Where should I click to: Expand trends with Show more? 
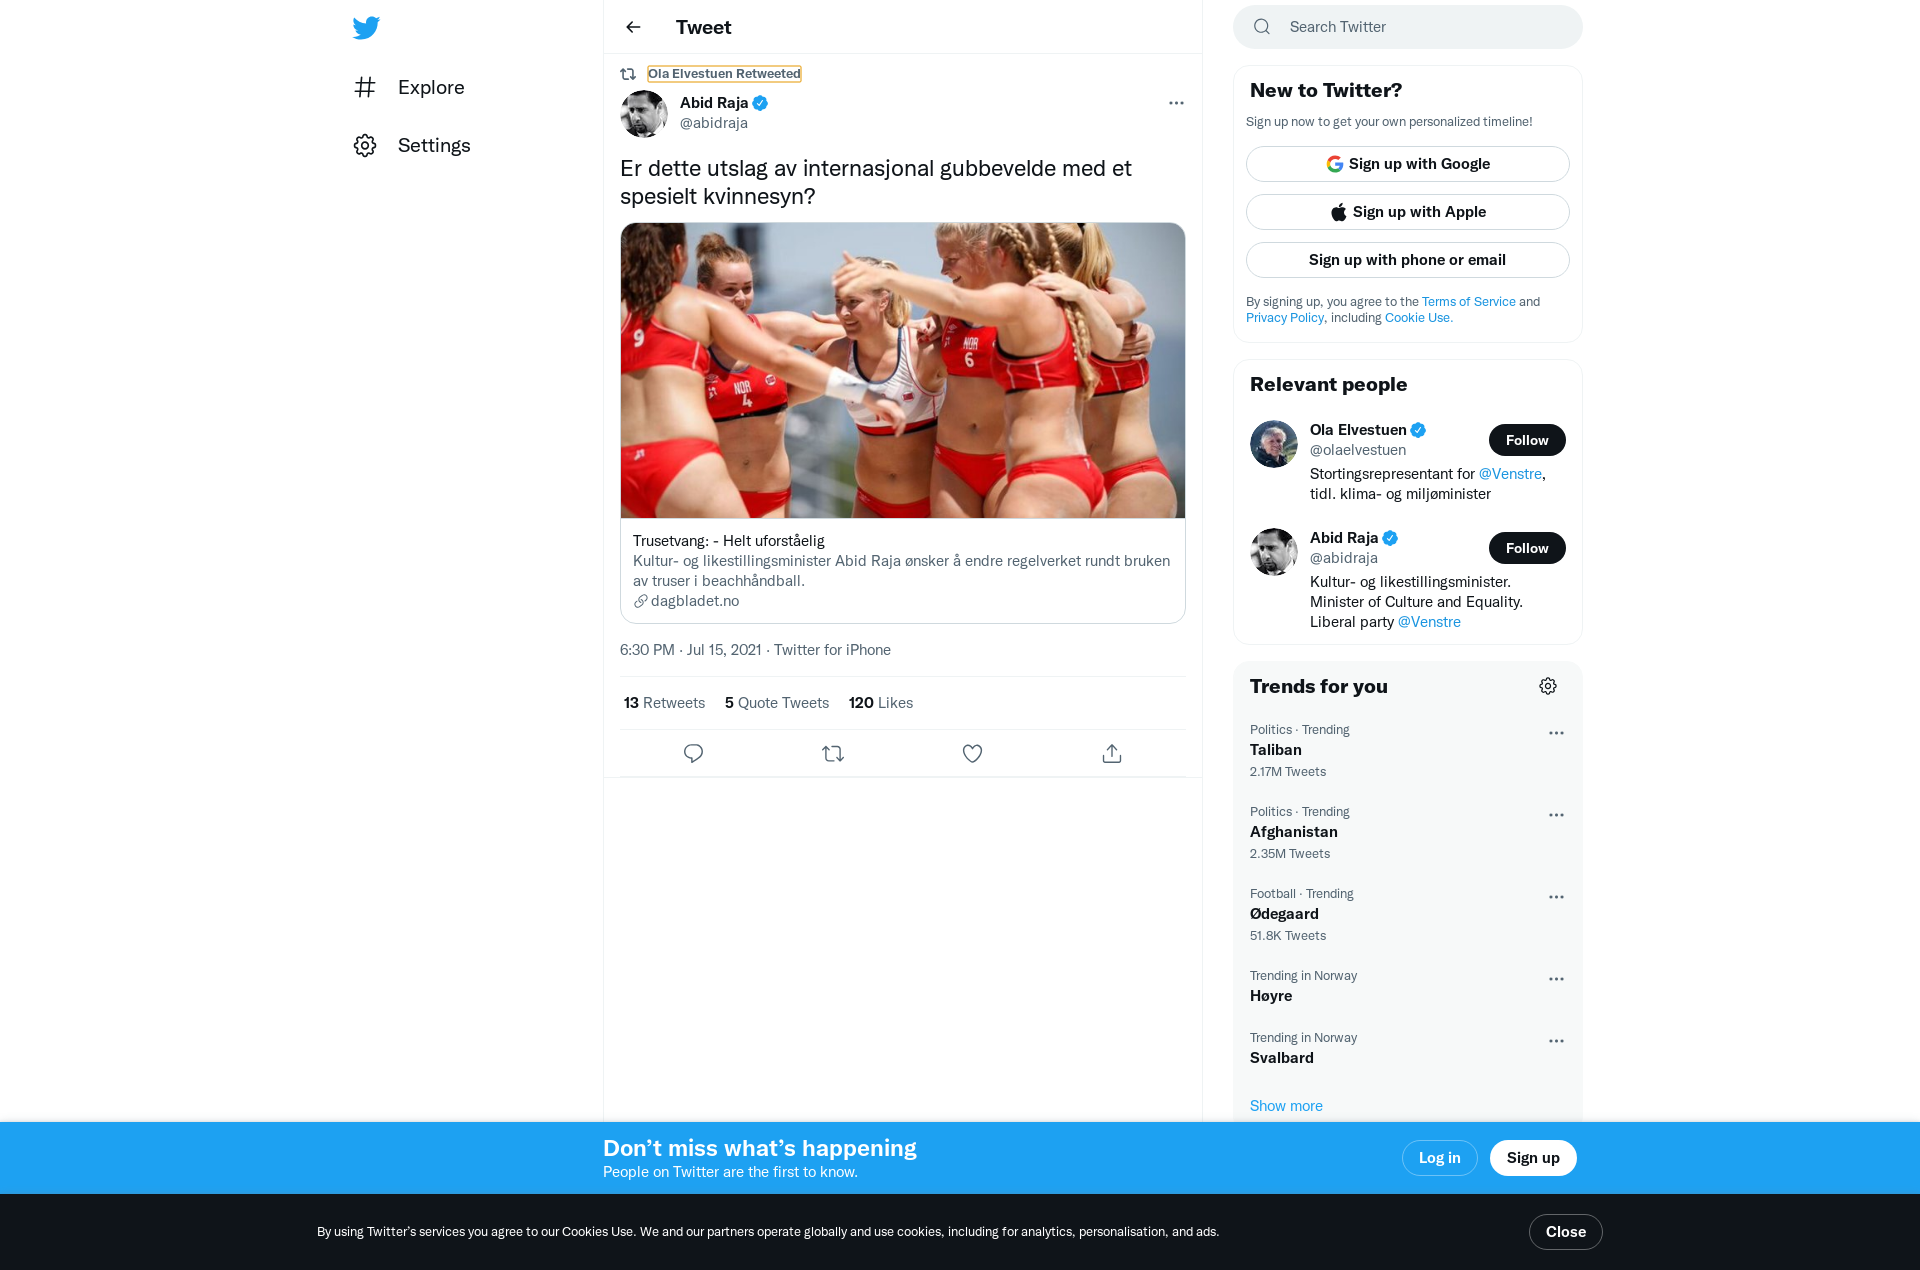point(1286,1105)
